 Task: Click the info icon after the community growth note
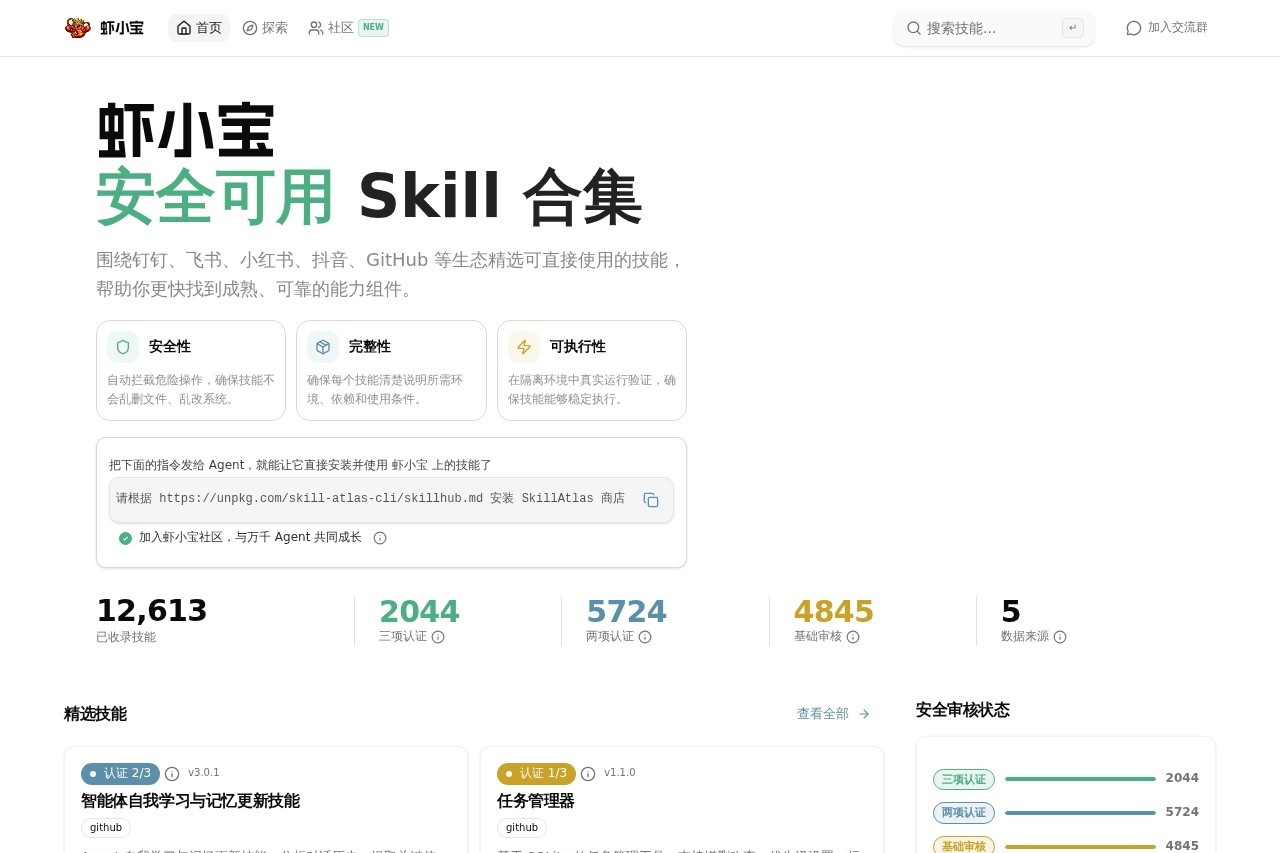pos(379,537)
